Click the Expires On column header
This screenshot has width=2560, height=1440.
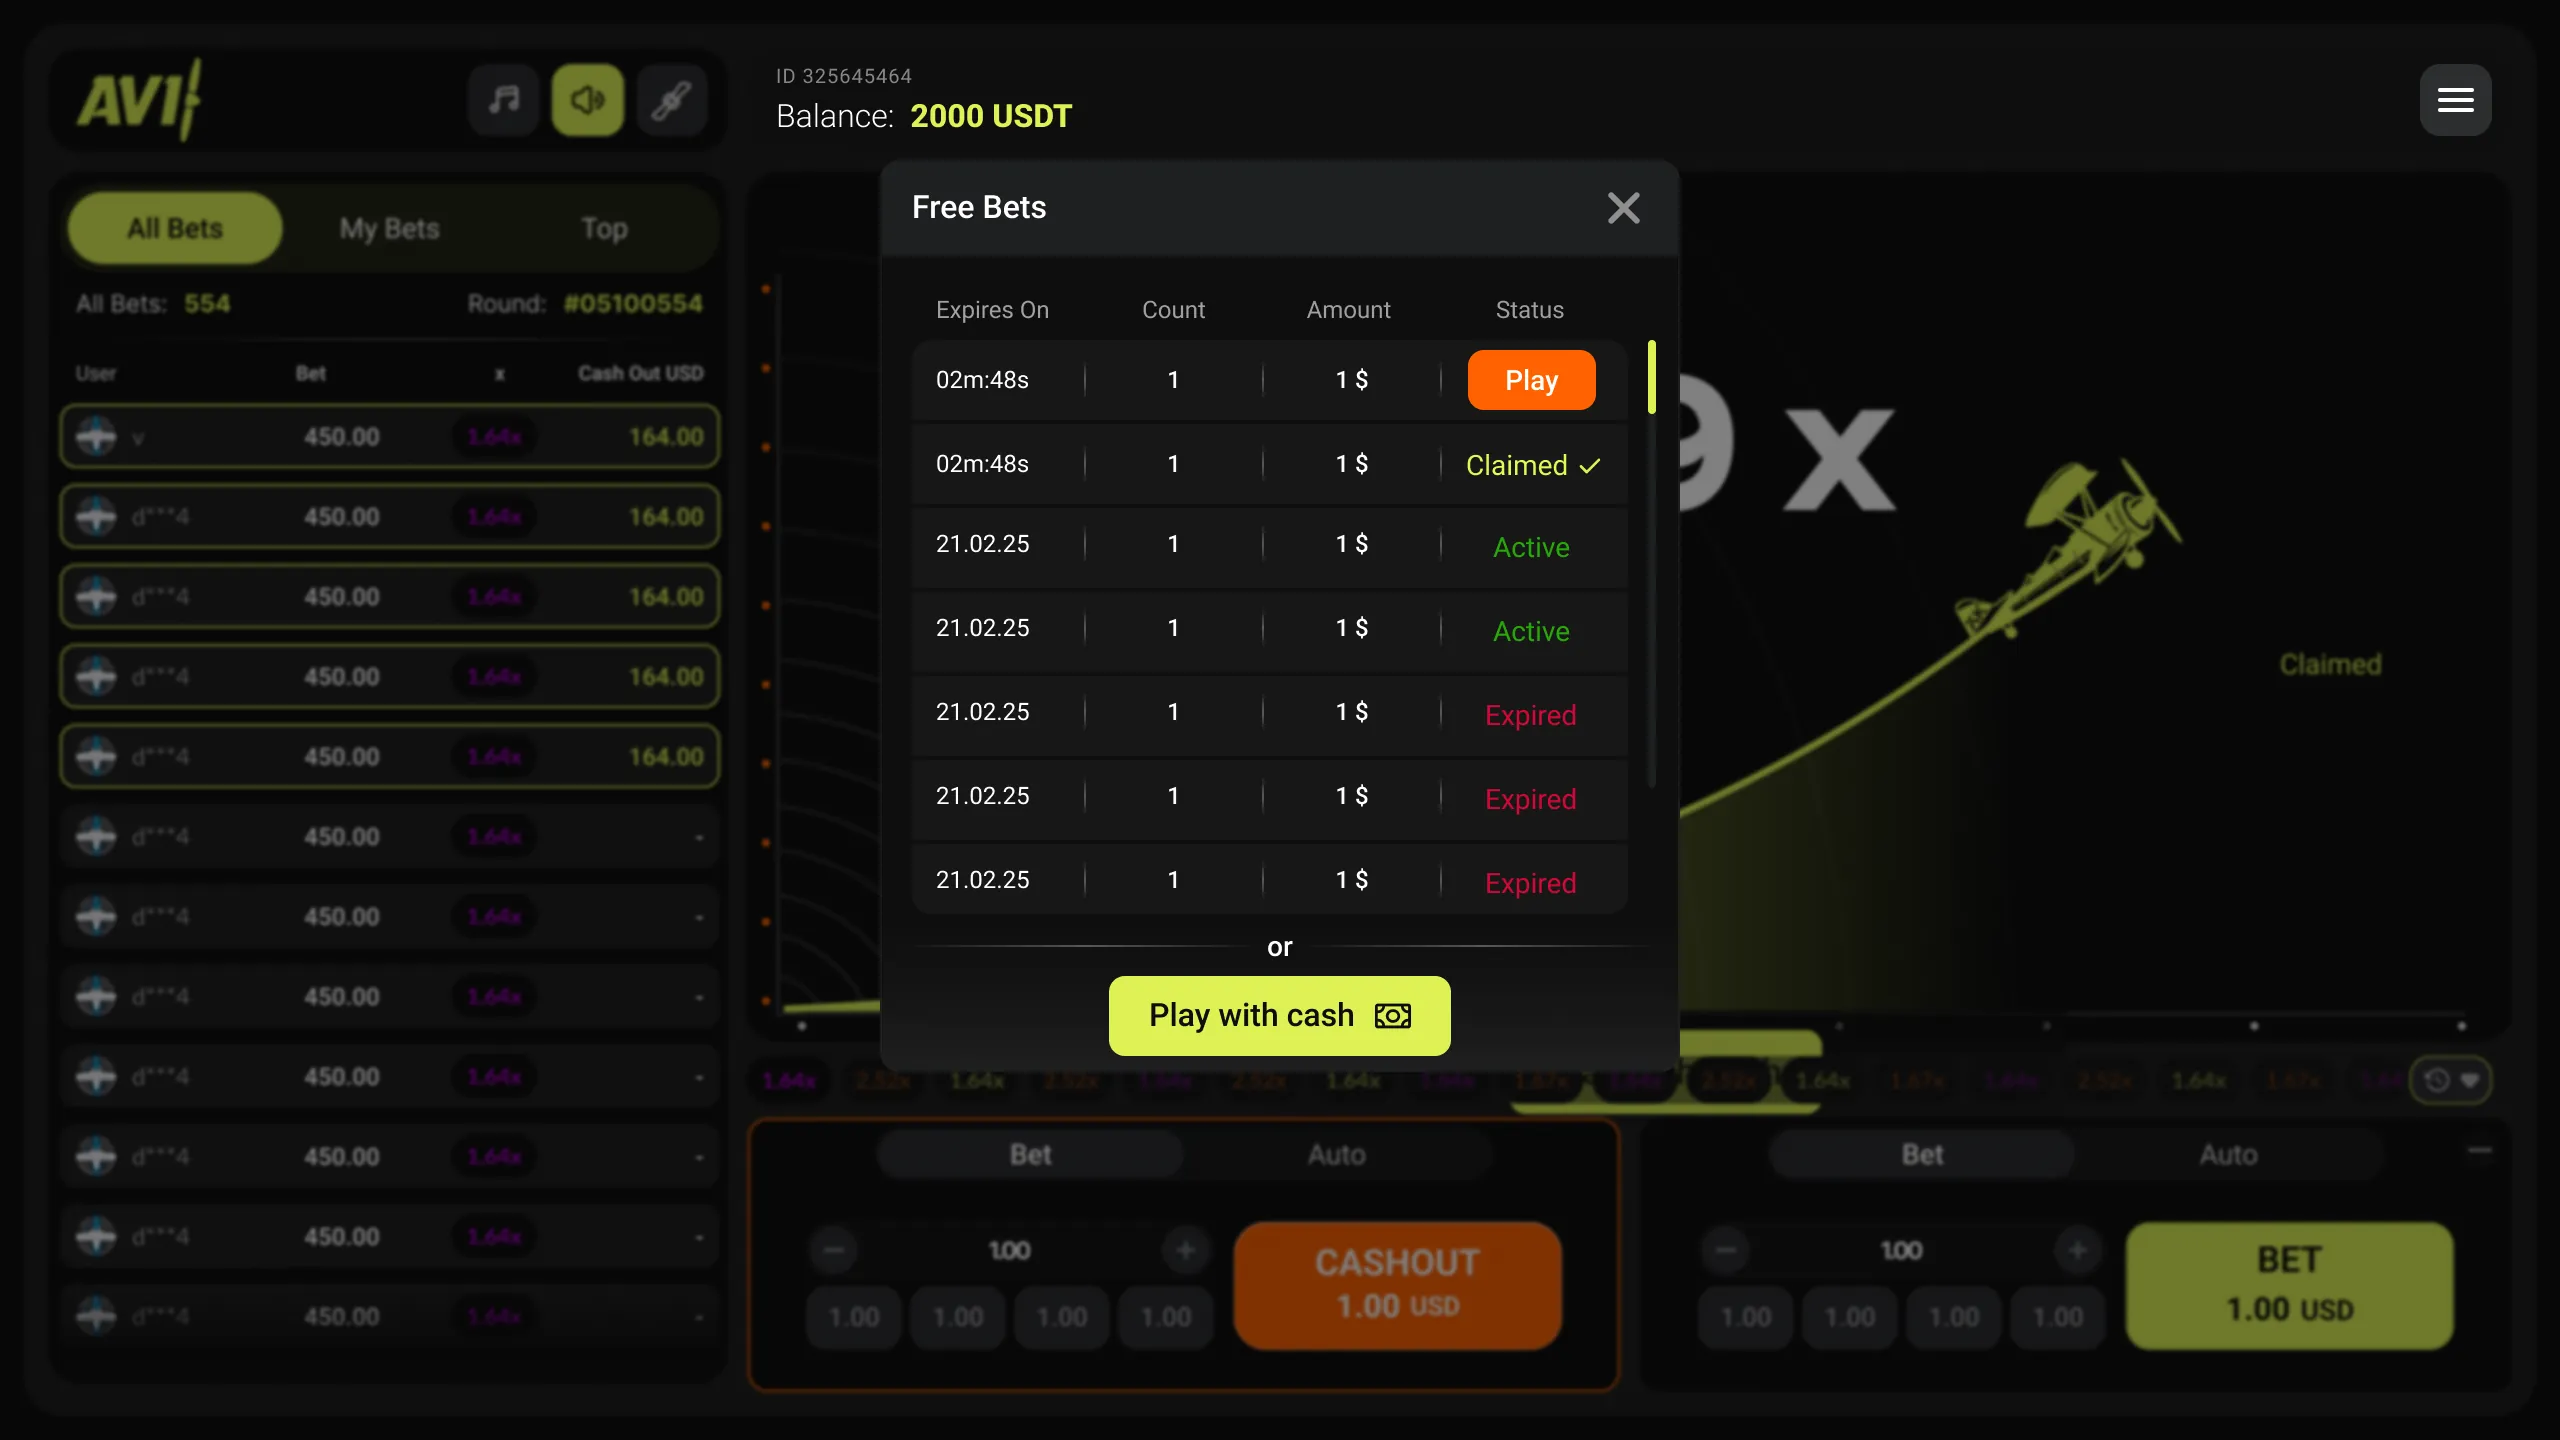pyautogui.click(x=992, y=310)
